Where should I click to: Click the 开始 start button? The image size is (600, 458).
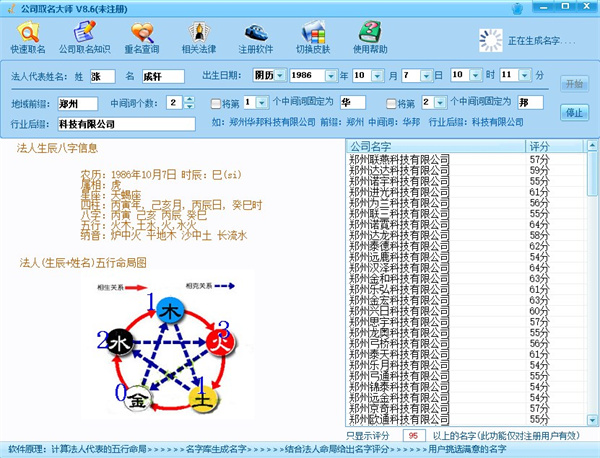tap(574, 83)
